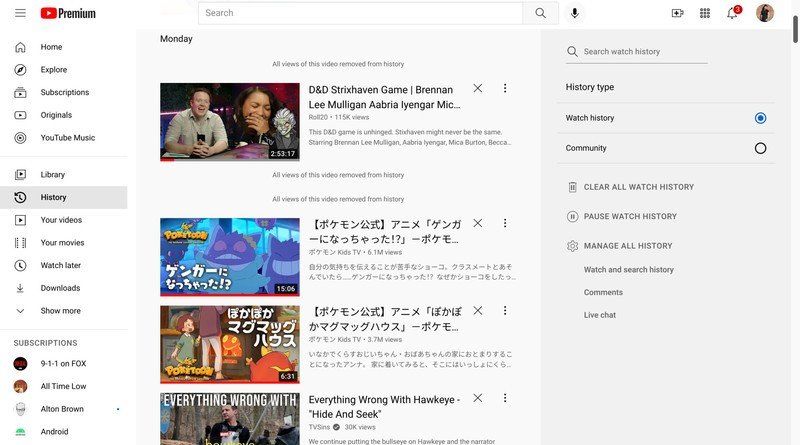Click Clear All Watch History
Image resolution: width=800 pixels, height=445 pixels.
tap(631, 187)
